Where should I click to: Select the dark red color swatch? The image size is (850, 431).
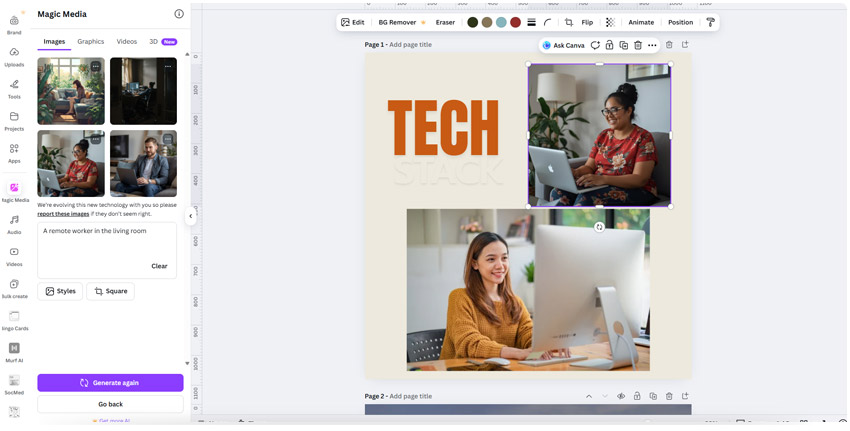pos(515,22)
